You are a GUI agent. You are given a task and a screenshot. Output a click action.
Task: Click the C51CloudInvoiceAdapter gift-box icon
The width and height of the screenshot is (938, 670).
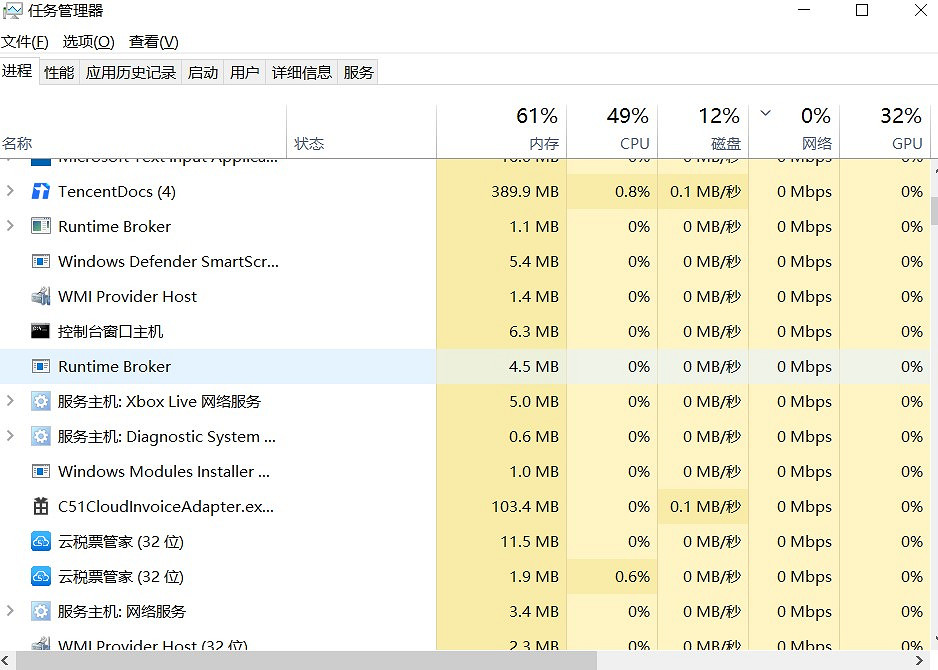coord(41,506)
